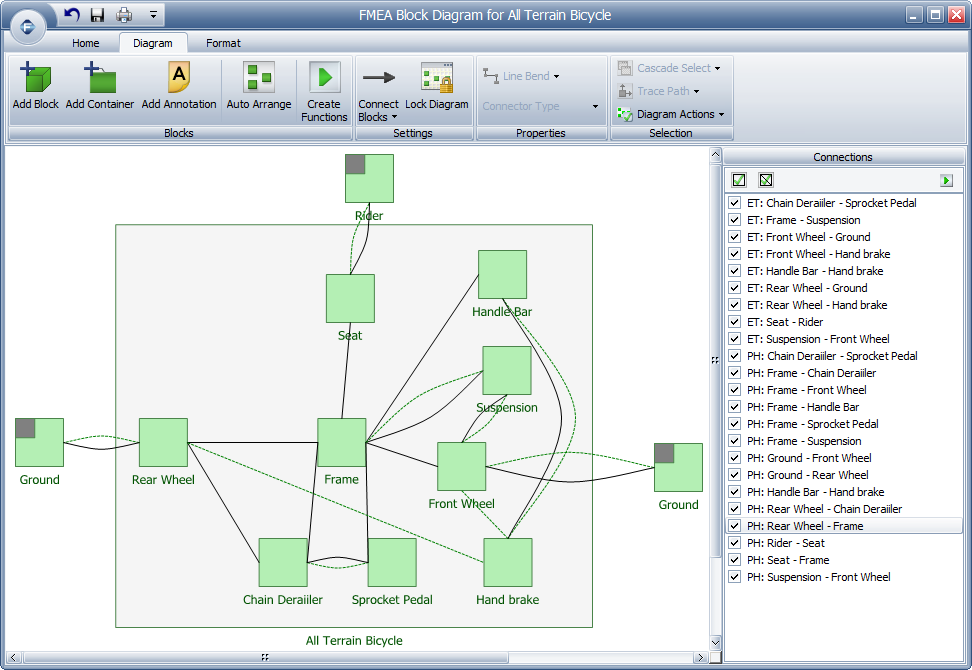The height and width of the screenshot is (670, 972).
Task: Click the undo arrow in quick access toolbar
Action: point(72,15)
